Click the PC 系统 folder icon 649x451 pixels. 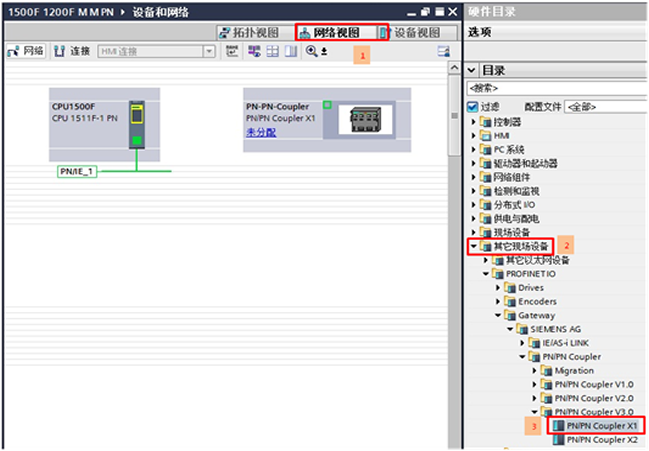pyautogui.click(x=486, y=149)
